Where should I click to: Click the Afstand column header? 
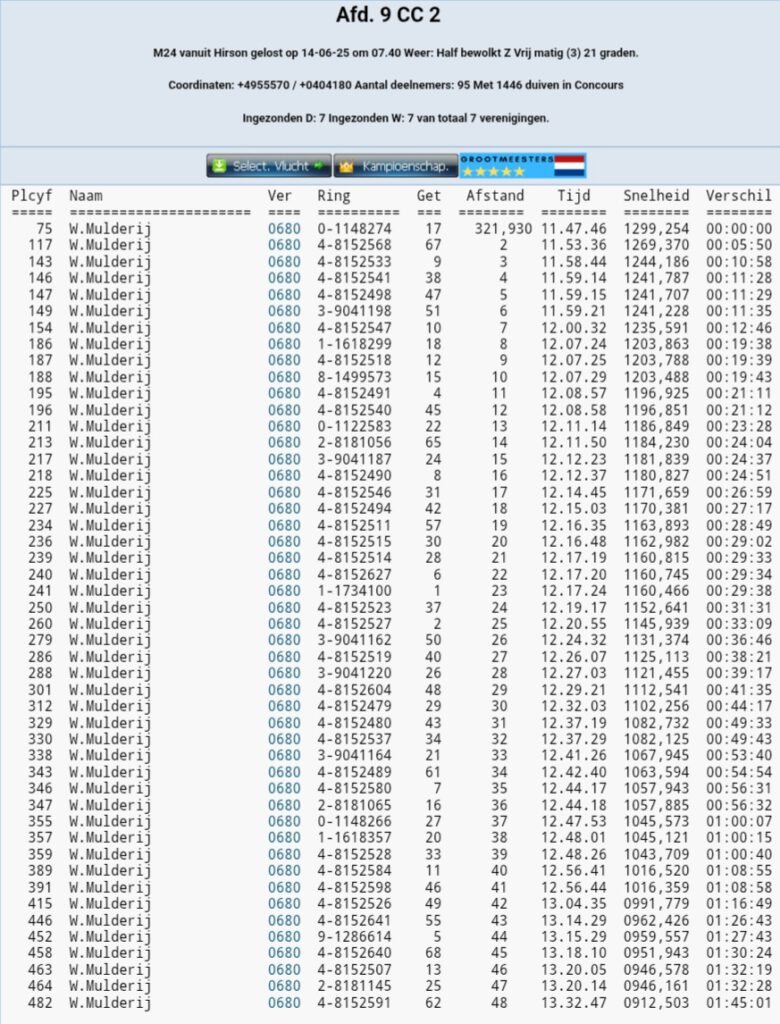tap(495, 196)
